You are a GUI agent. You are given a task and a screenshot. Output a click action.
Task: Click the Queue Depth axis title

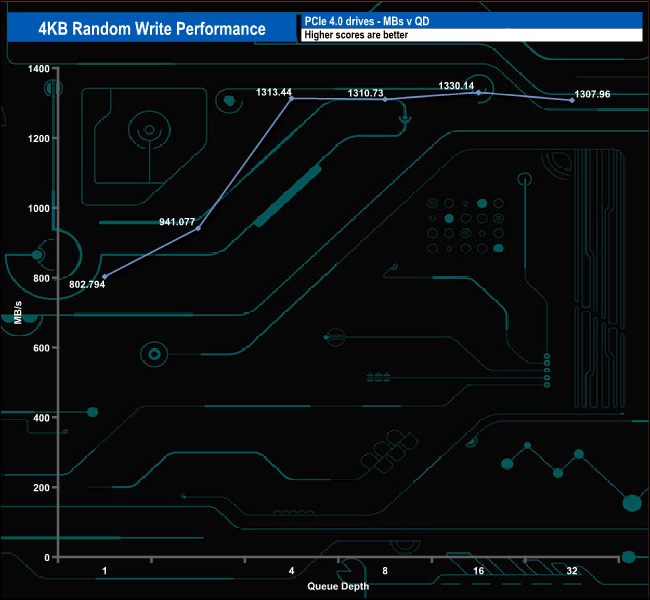(337, 586)
